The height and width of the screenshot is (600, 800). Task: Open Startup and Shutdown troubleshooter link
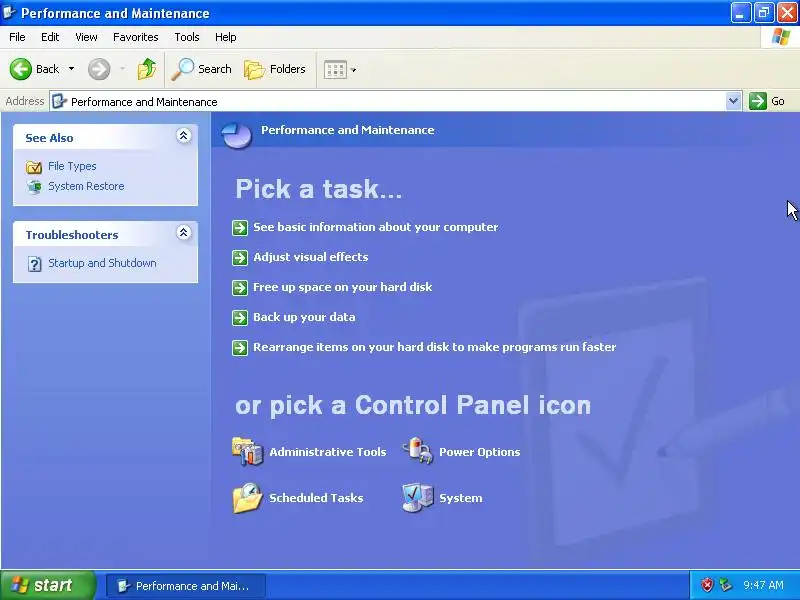click(102, 263)
